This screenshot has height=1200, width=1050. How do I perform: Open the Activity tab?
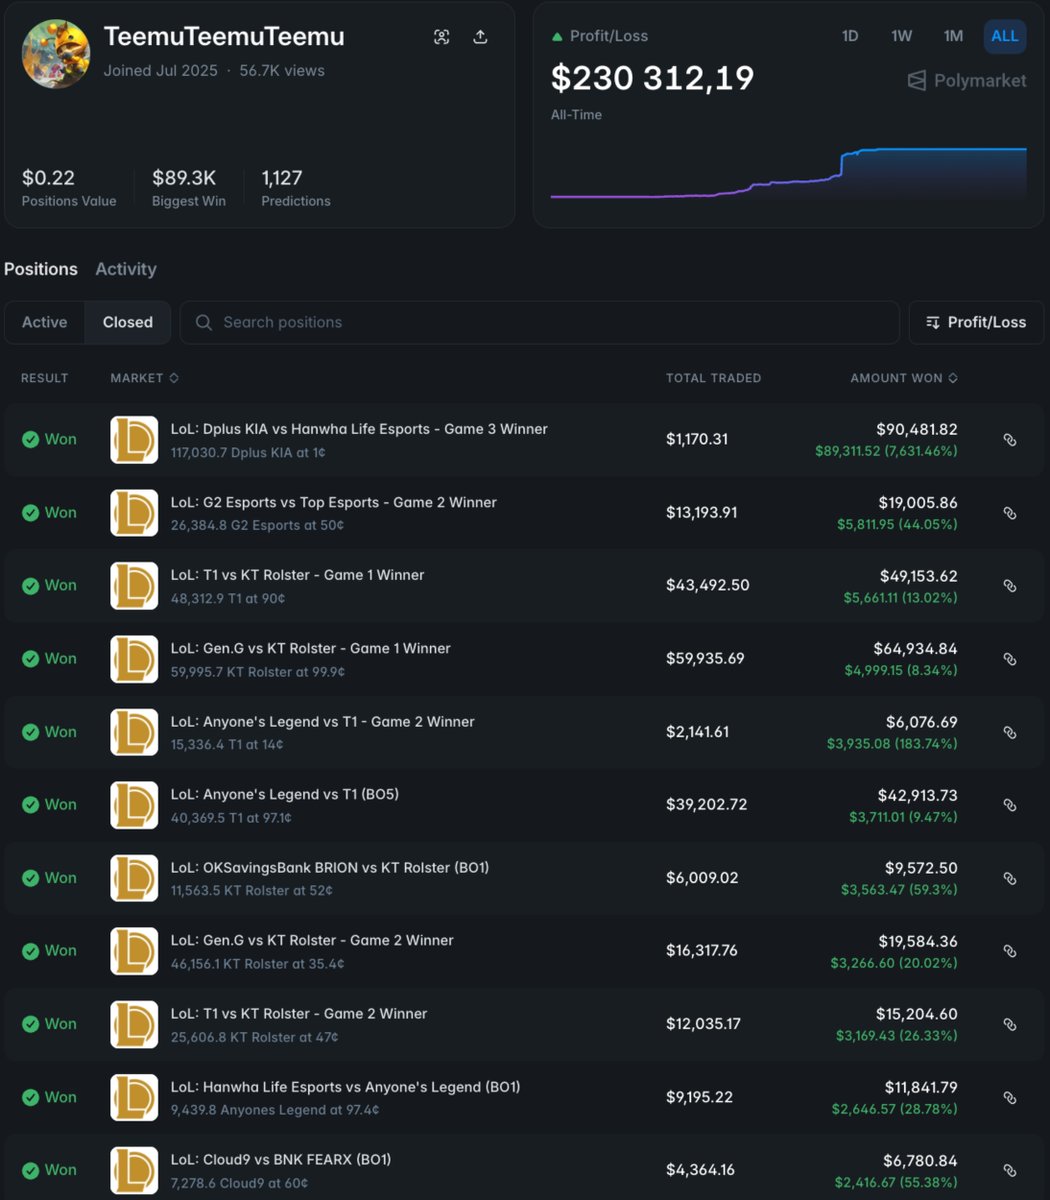tap(126, 269)
